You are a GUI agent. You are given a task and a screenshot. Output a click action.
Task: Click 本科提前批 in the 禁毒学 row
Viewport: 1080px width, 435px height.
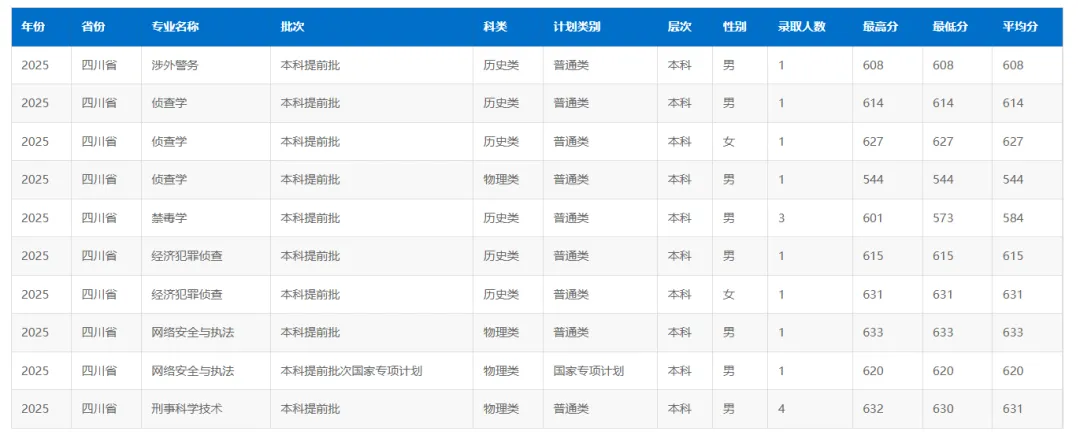point(310,218)
